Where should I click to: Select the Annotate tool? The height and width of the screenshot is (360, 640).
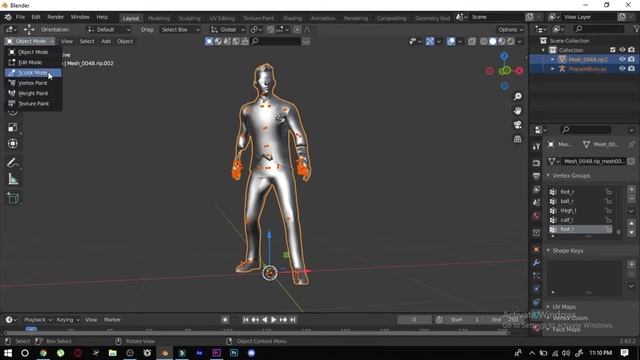(x=13, y=163)
